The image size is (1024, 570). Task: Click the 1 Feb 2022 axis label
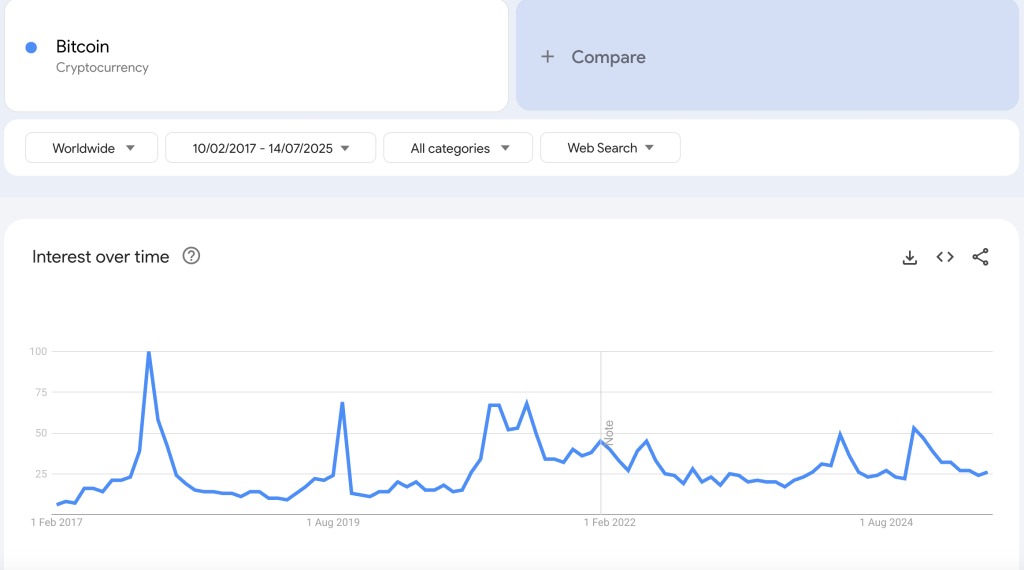609,522
